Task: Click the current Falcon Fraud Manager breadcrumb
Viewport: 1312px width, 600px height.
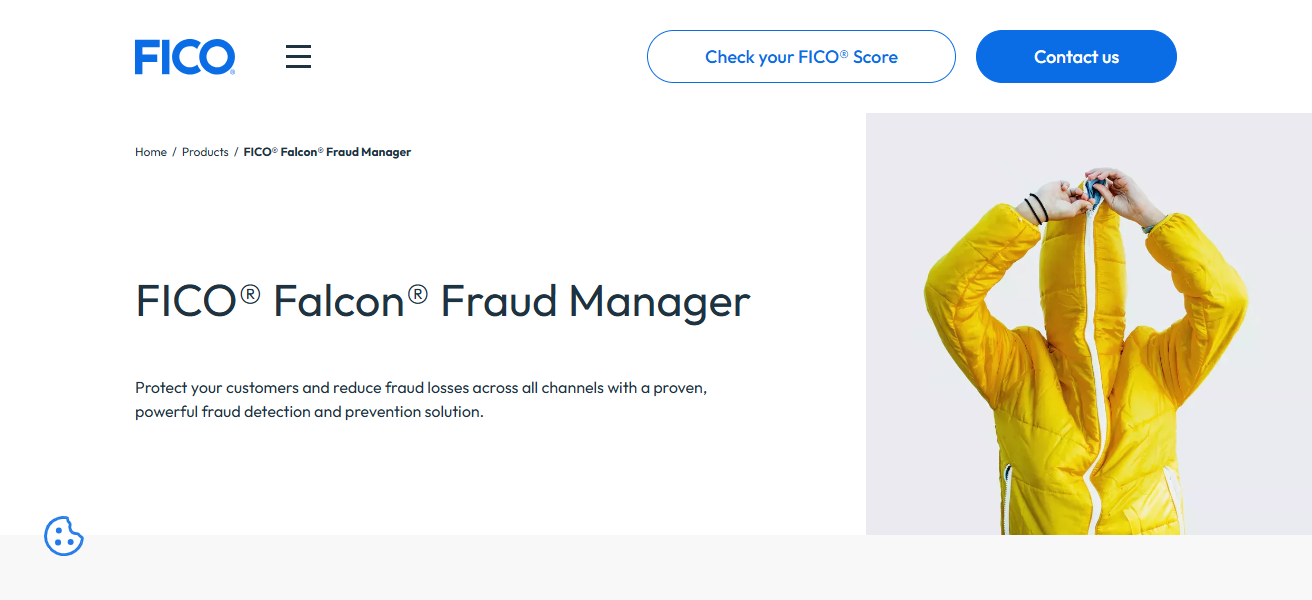Action: [x=327, y=152]
